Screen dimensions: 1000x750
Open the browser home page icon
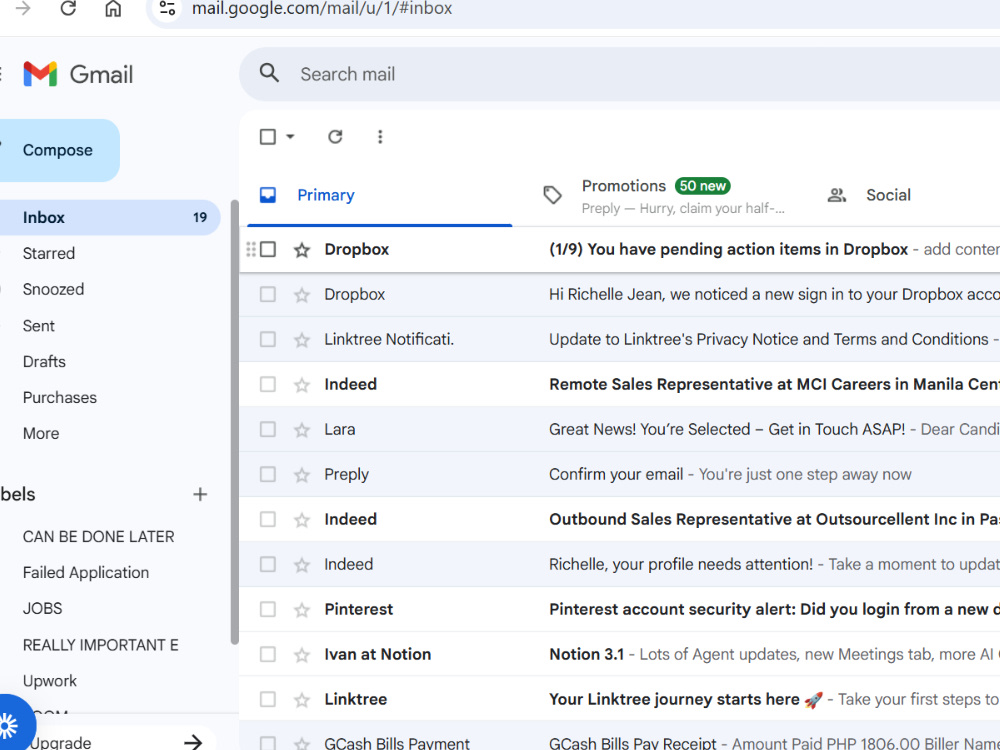pyautogui.click(x=113, y=8)
